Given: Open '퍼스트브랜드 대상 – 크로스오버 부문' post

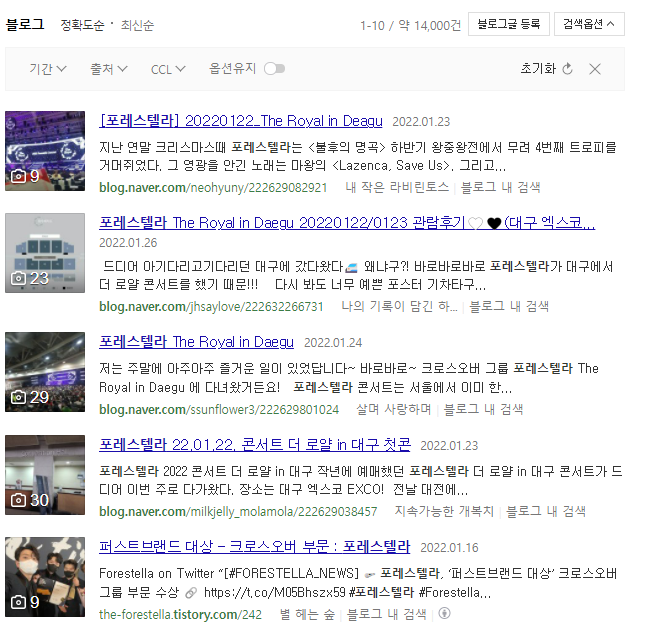Looking at the screenshot, I should [255, 547].
